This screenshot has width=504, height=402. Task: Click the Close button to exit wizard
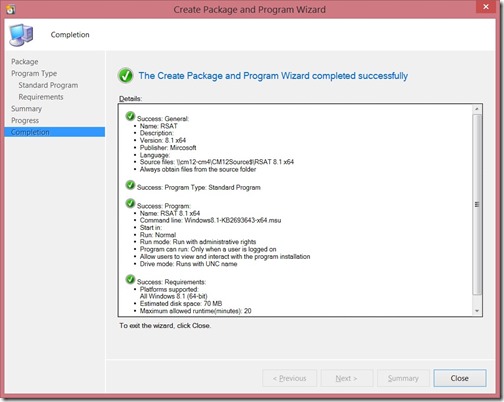pos(460,378)
